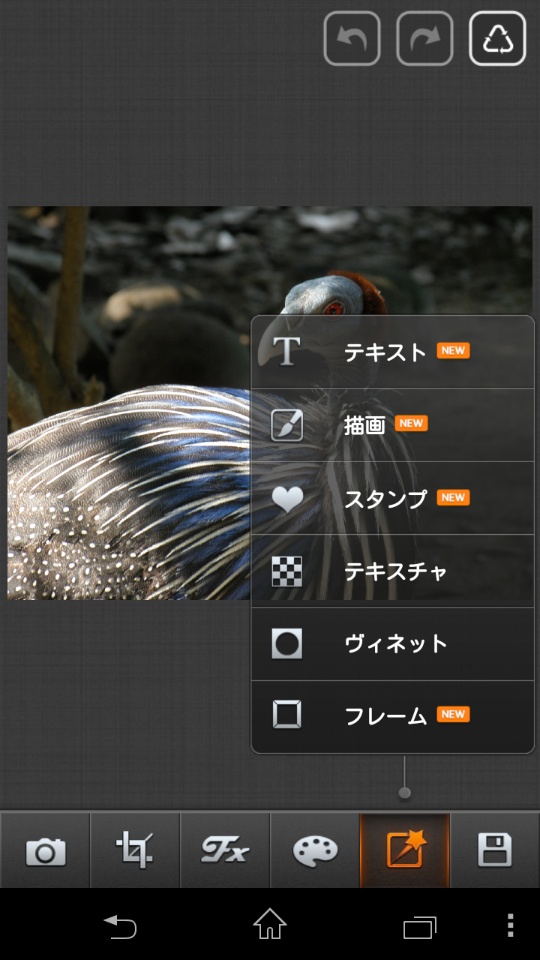Tap the recycle reset icon
The height and width of the screenshot is (960, 540).
pos(497,39)
